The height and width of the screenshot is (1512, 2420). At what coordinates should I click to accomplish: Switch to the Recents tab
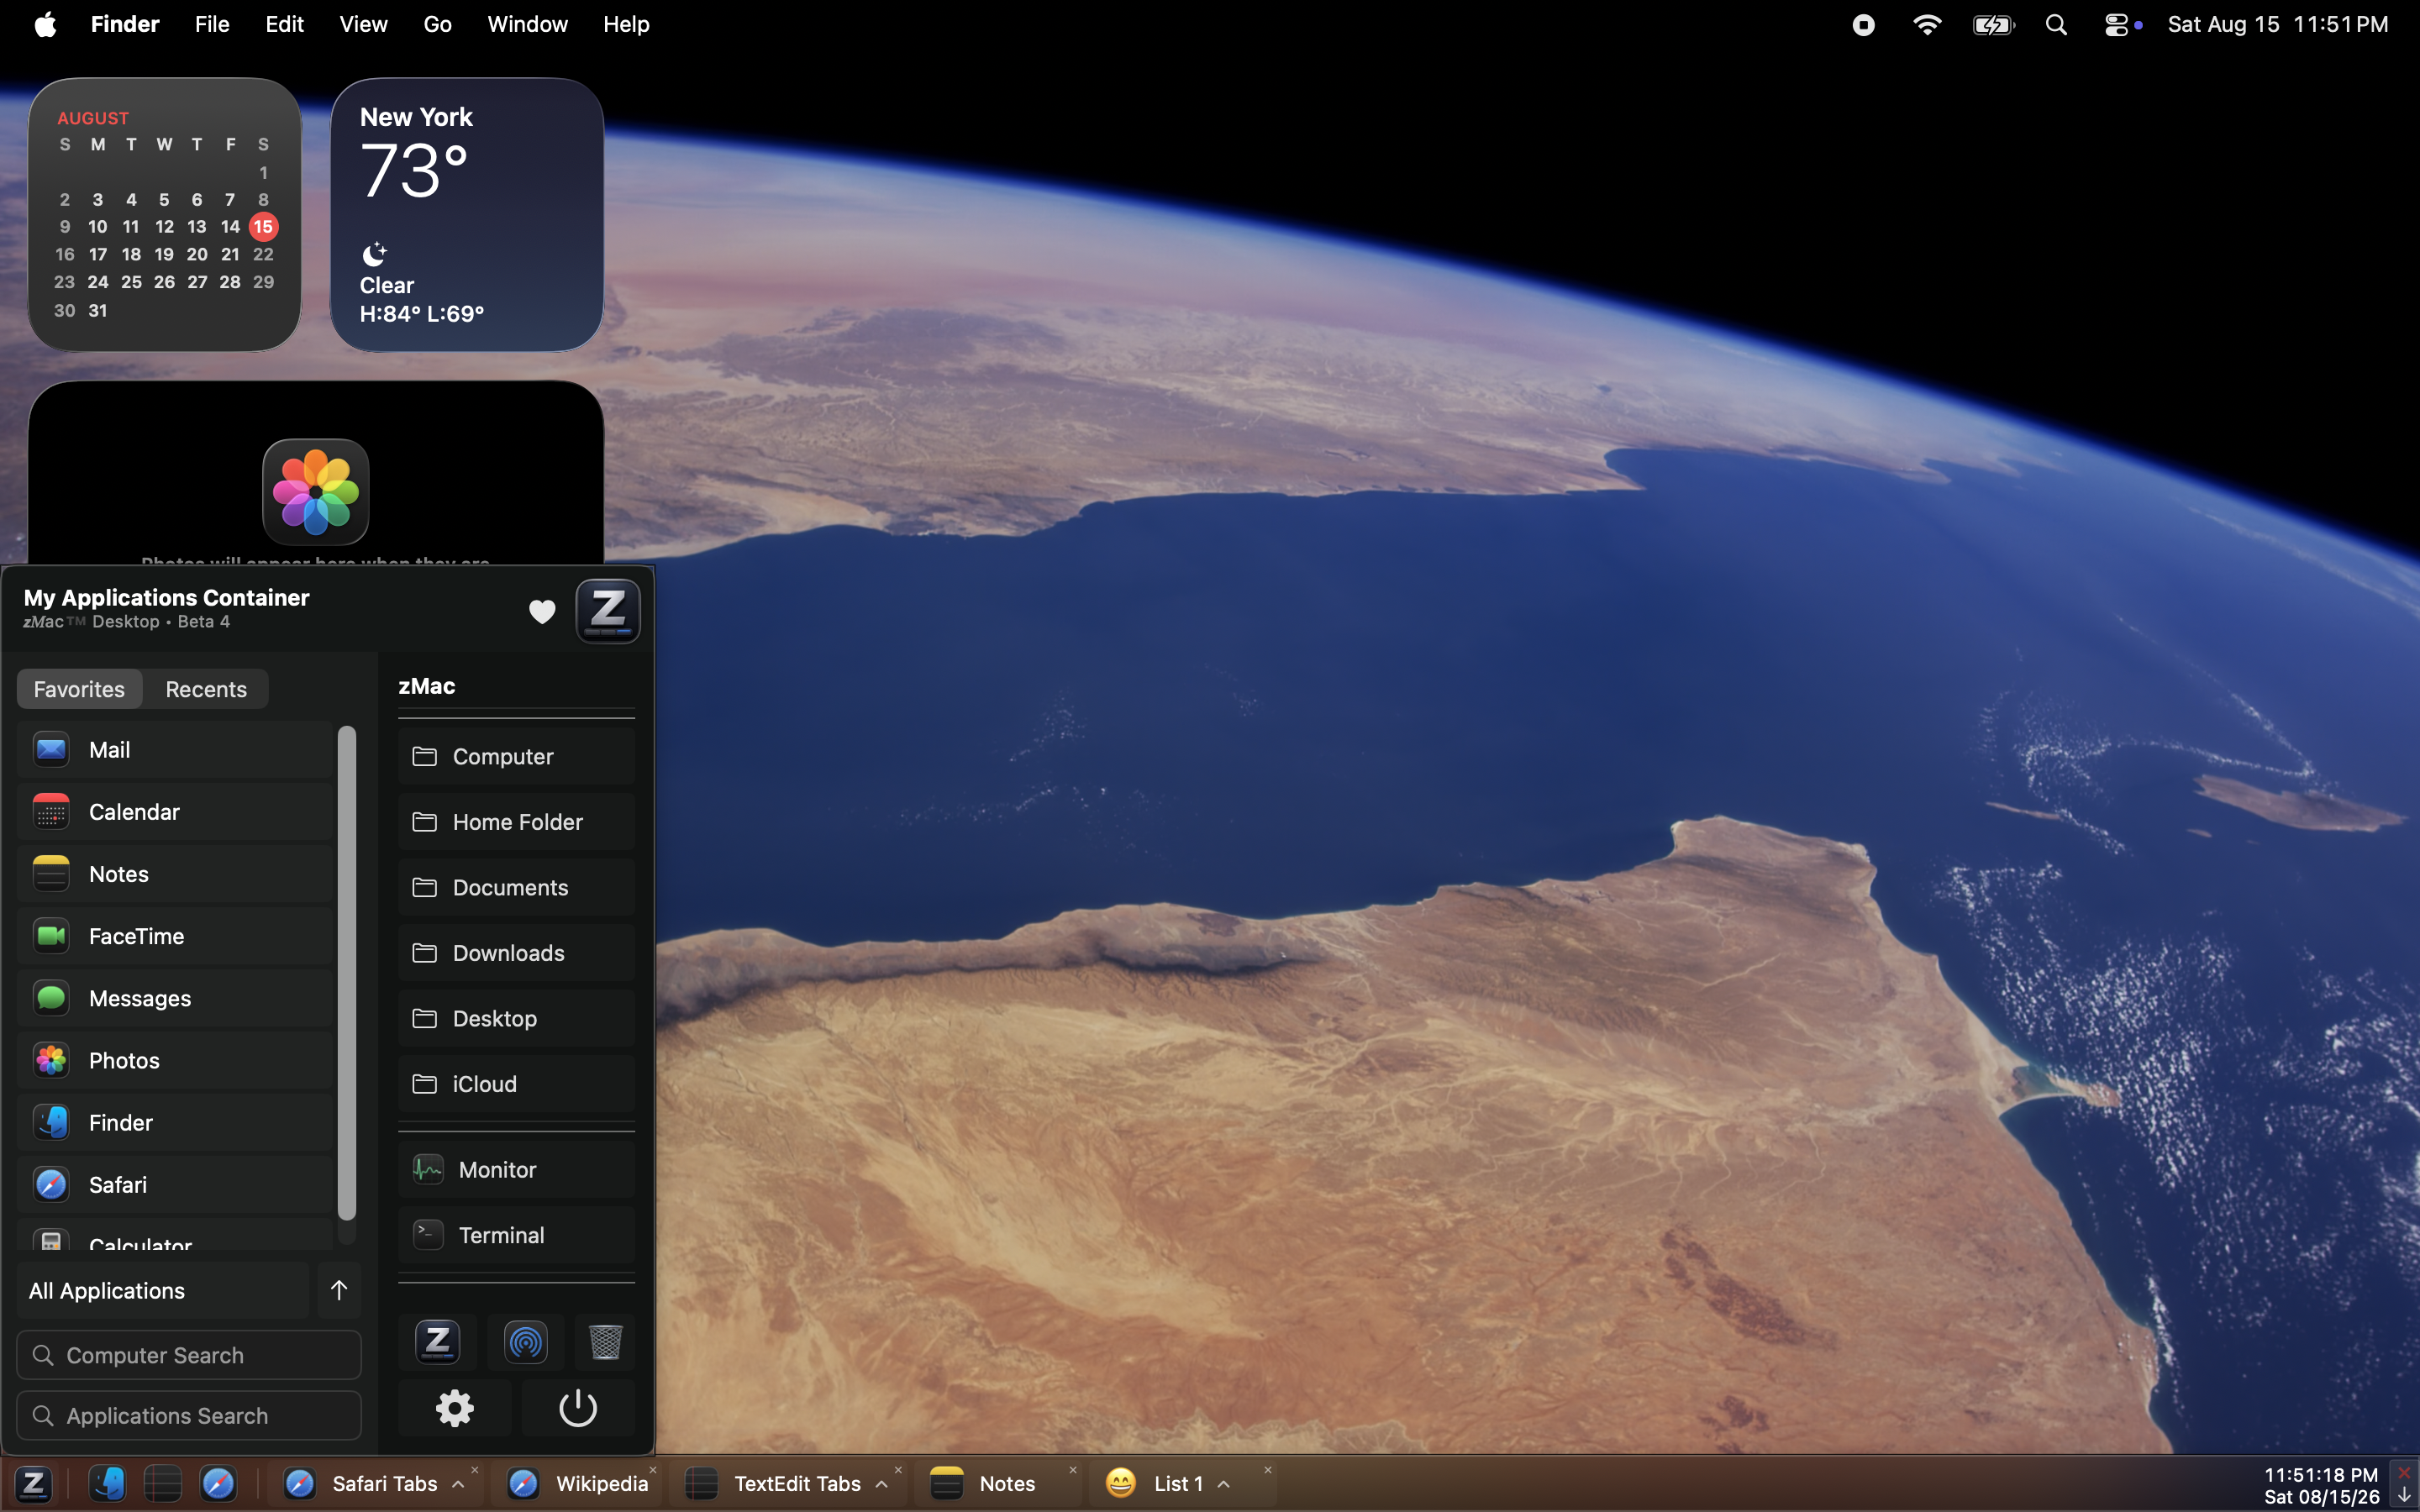pos(206,689)
